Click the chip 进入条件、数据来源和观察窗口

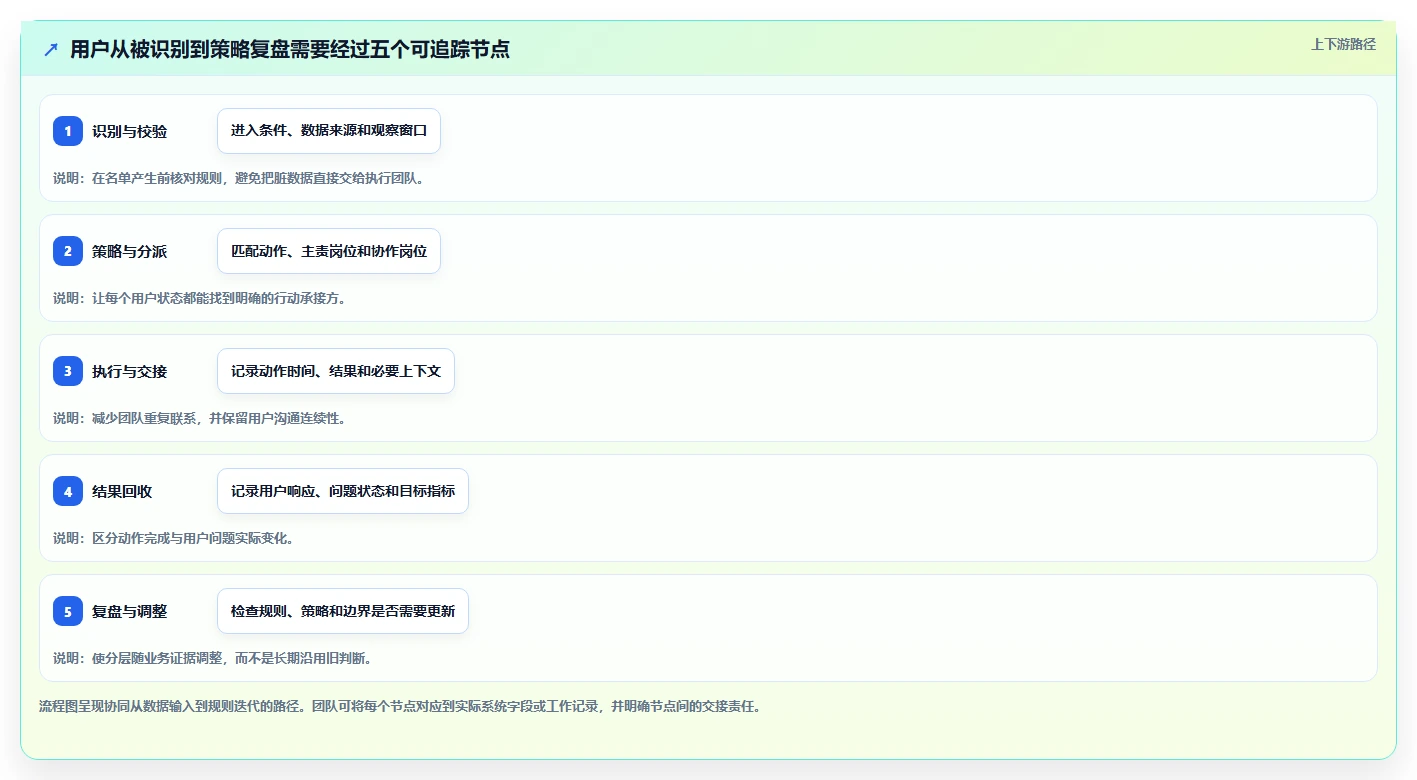click(329, 131)
